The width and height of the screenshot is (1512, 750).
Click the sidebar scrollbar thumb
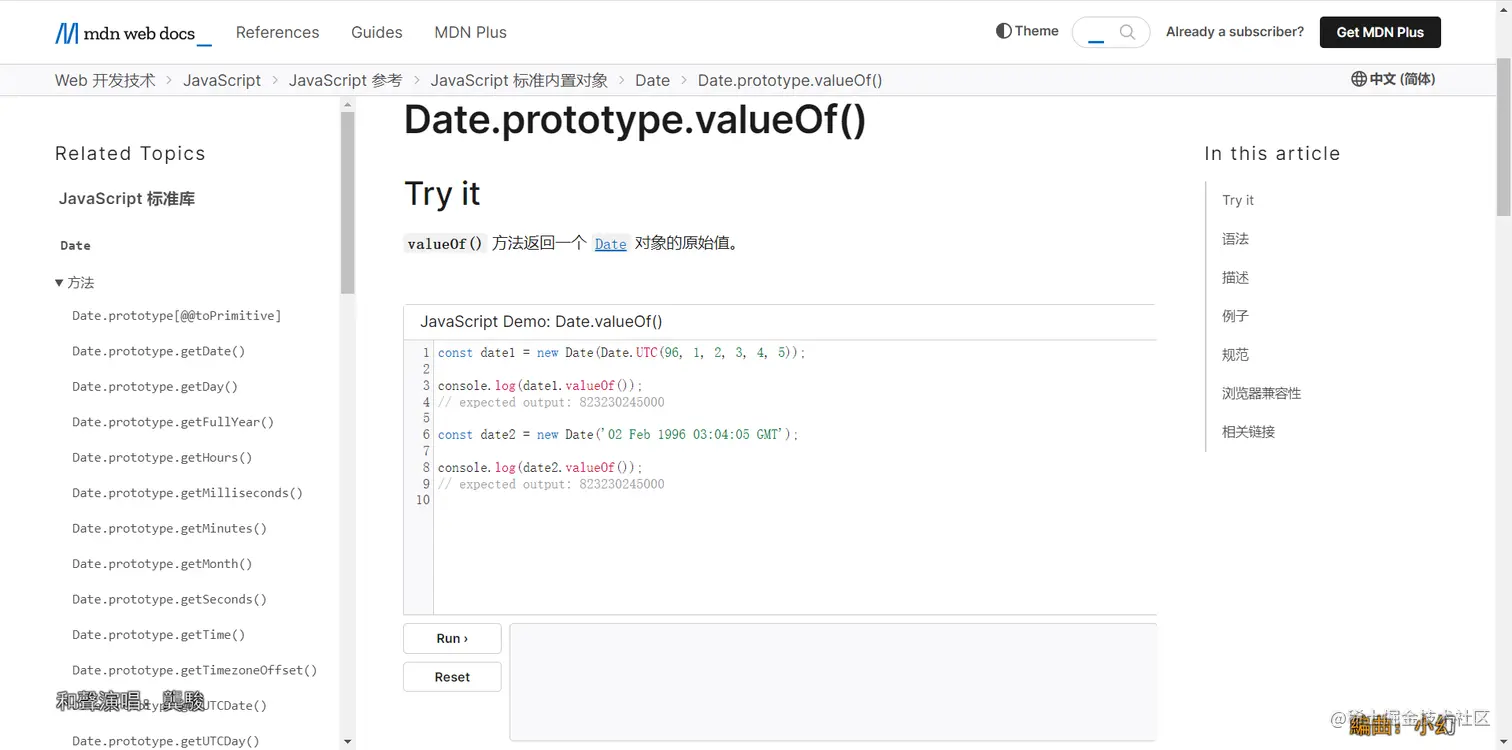pos(347,202)
